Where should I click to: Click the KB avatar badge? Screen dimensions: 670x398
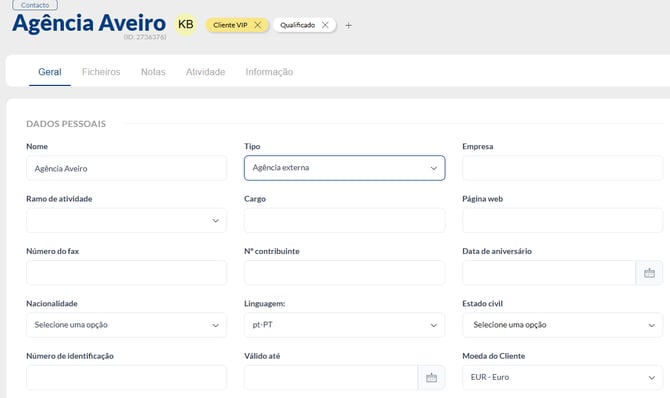coord(185,24)
